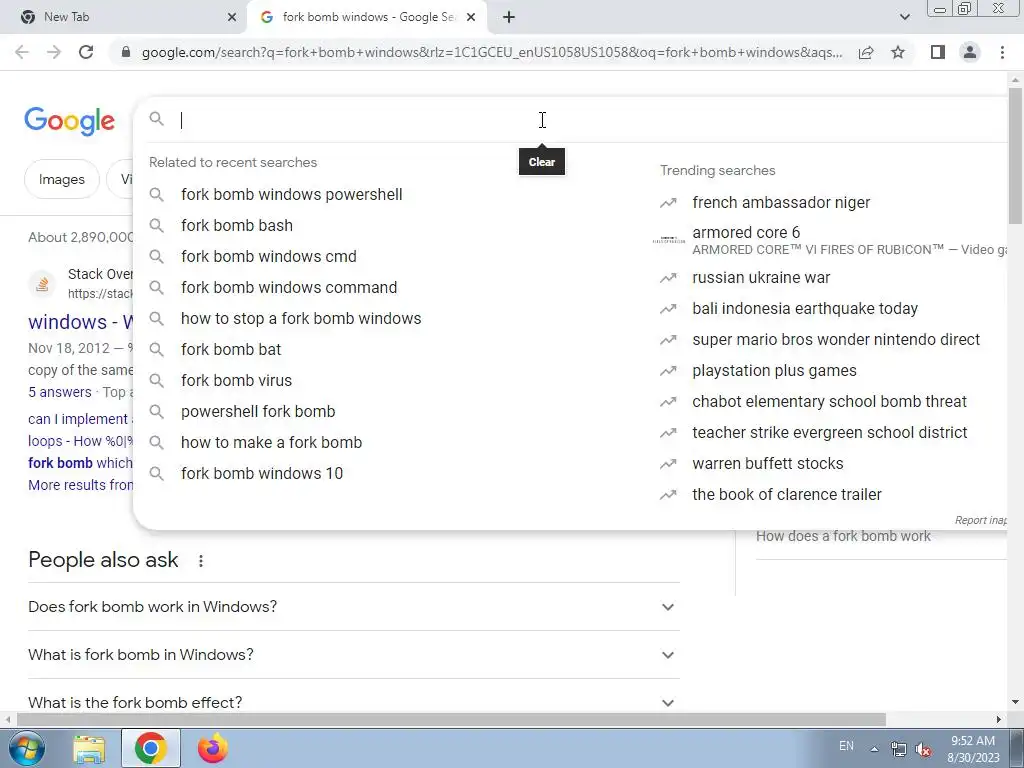Go back using the browser back arrow

pyautogui.click(x=22, y=52)
